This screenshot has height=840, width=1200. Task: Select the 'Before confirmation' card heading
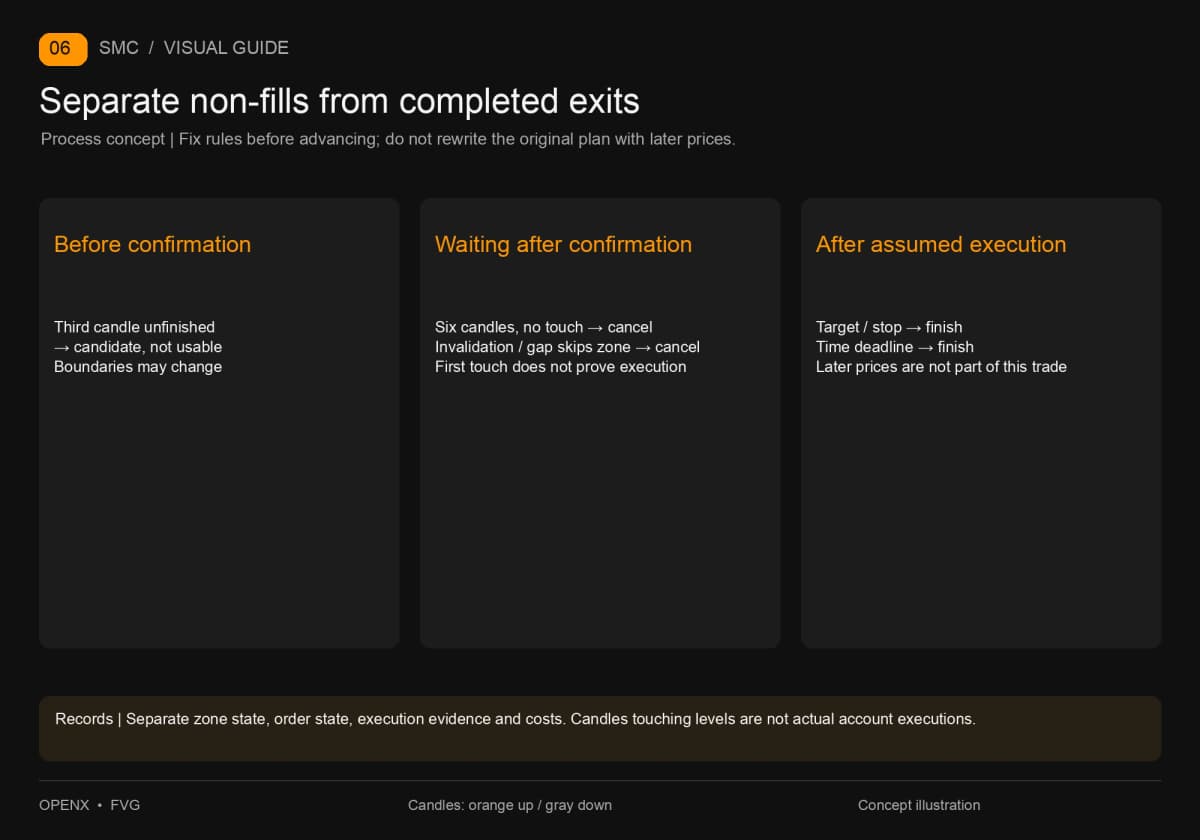tap(153, 244)
